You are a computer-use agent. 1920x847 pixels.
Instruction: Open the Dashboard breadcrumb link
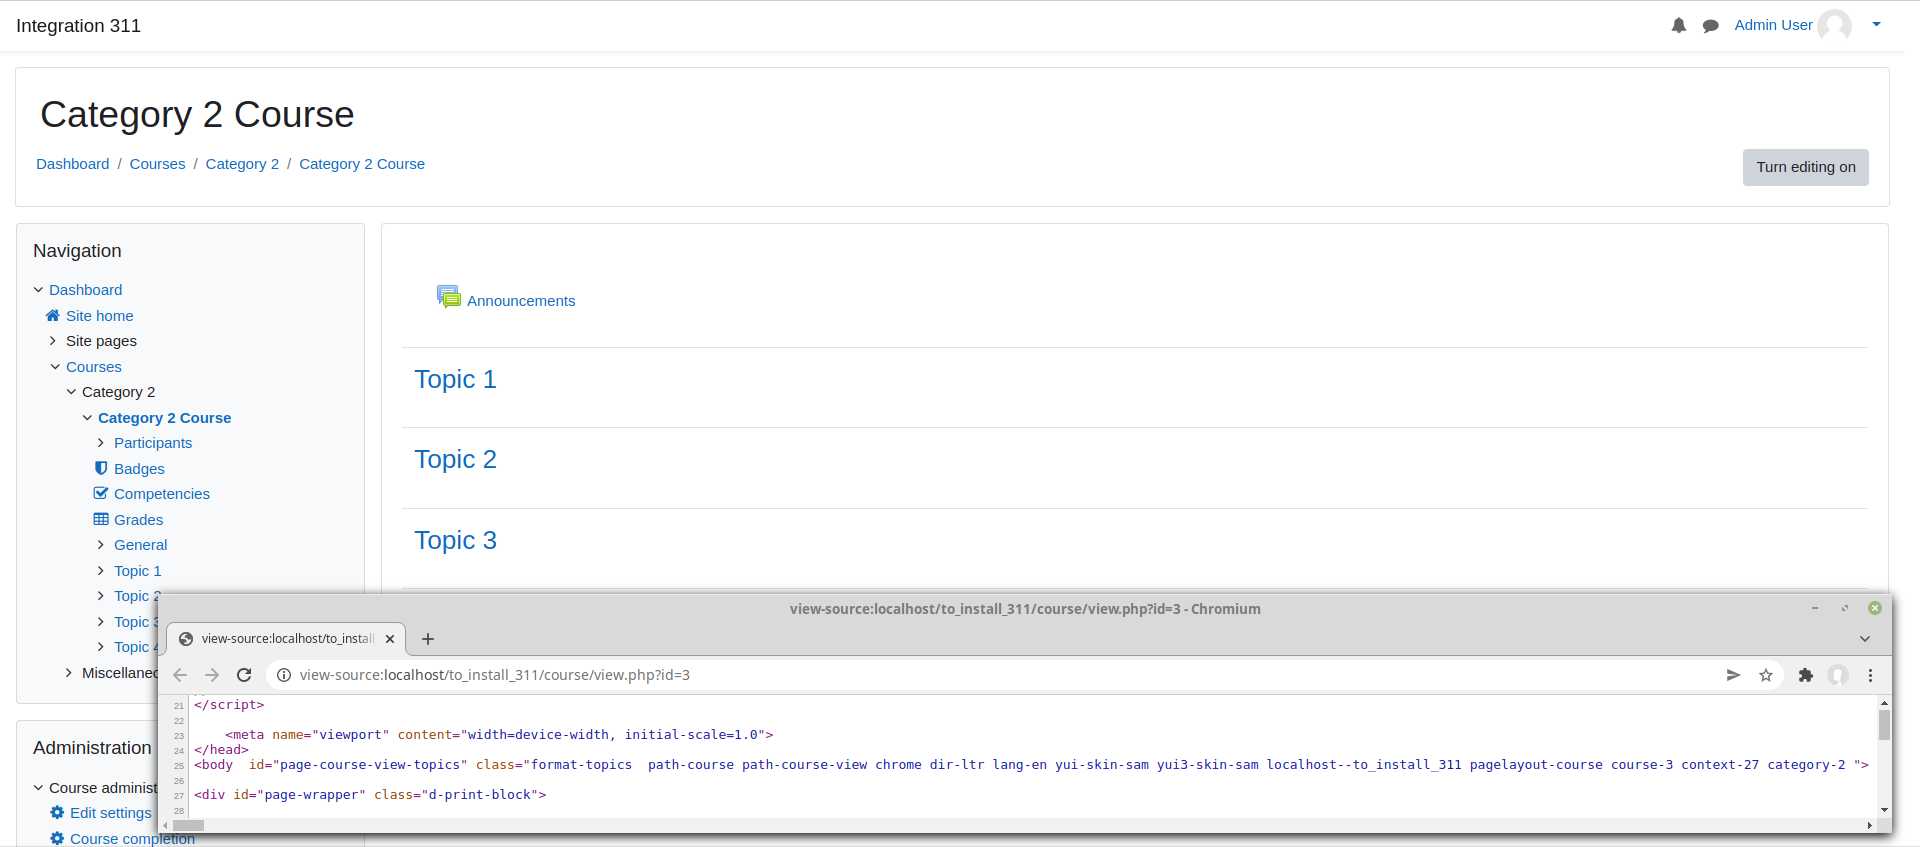point(73,164)
